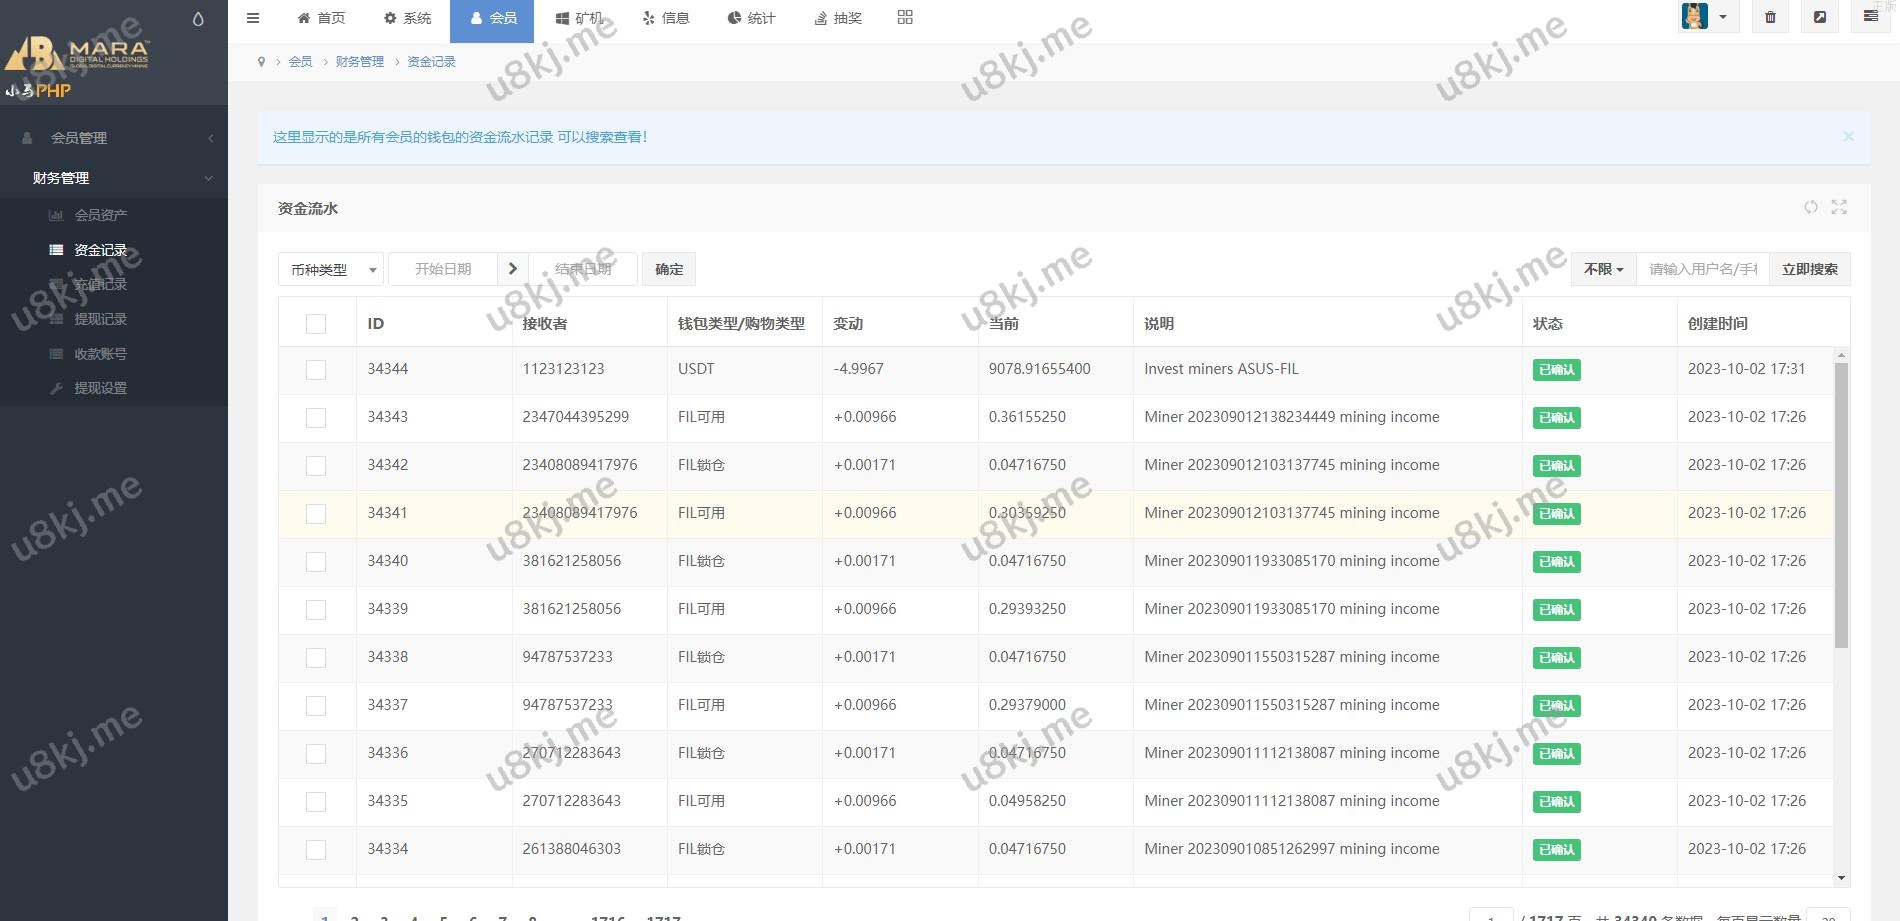The image size is (1900, 921).
Task: Expand 资金流水 panel to fullscreen
Action: 1839,207
